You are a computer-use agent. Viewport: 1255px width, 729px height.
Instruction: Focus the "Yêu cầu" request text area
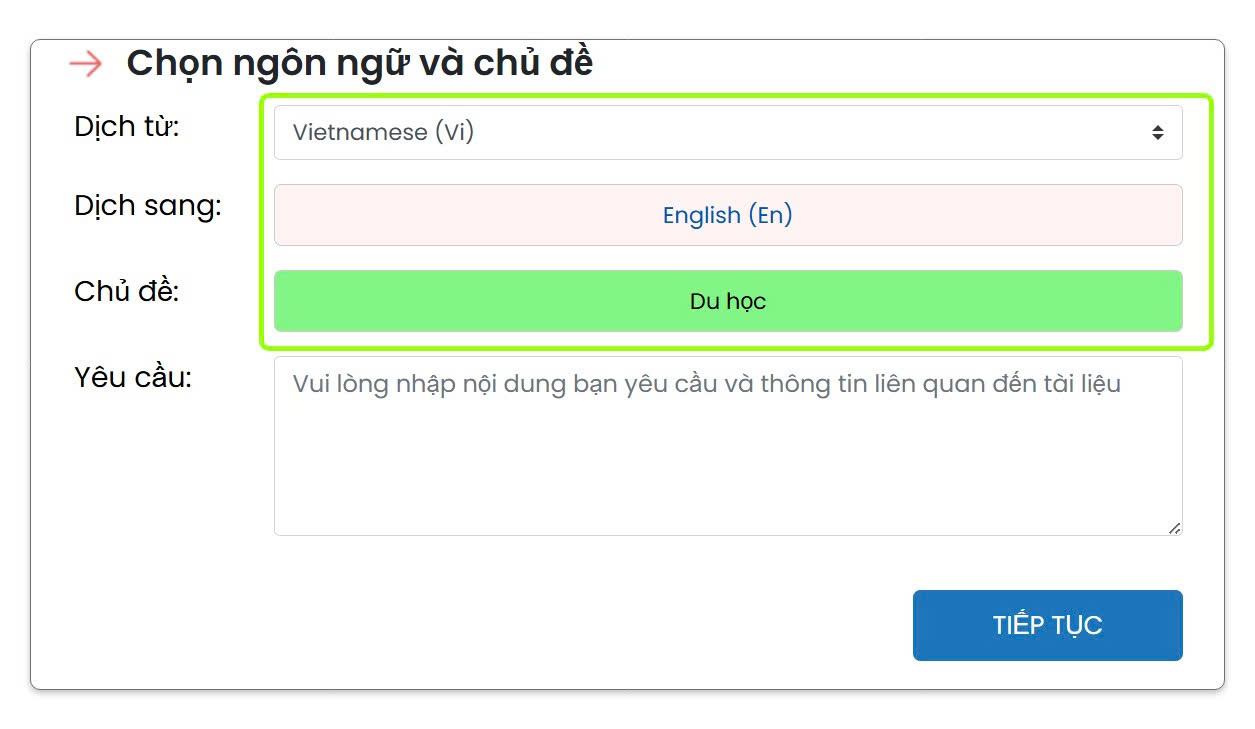(727, 460)
